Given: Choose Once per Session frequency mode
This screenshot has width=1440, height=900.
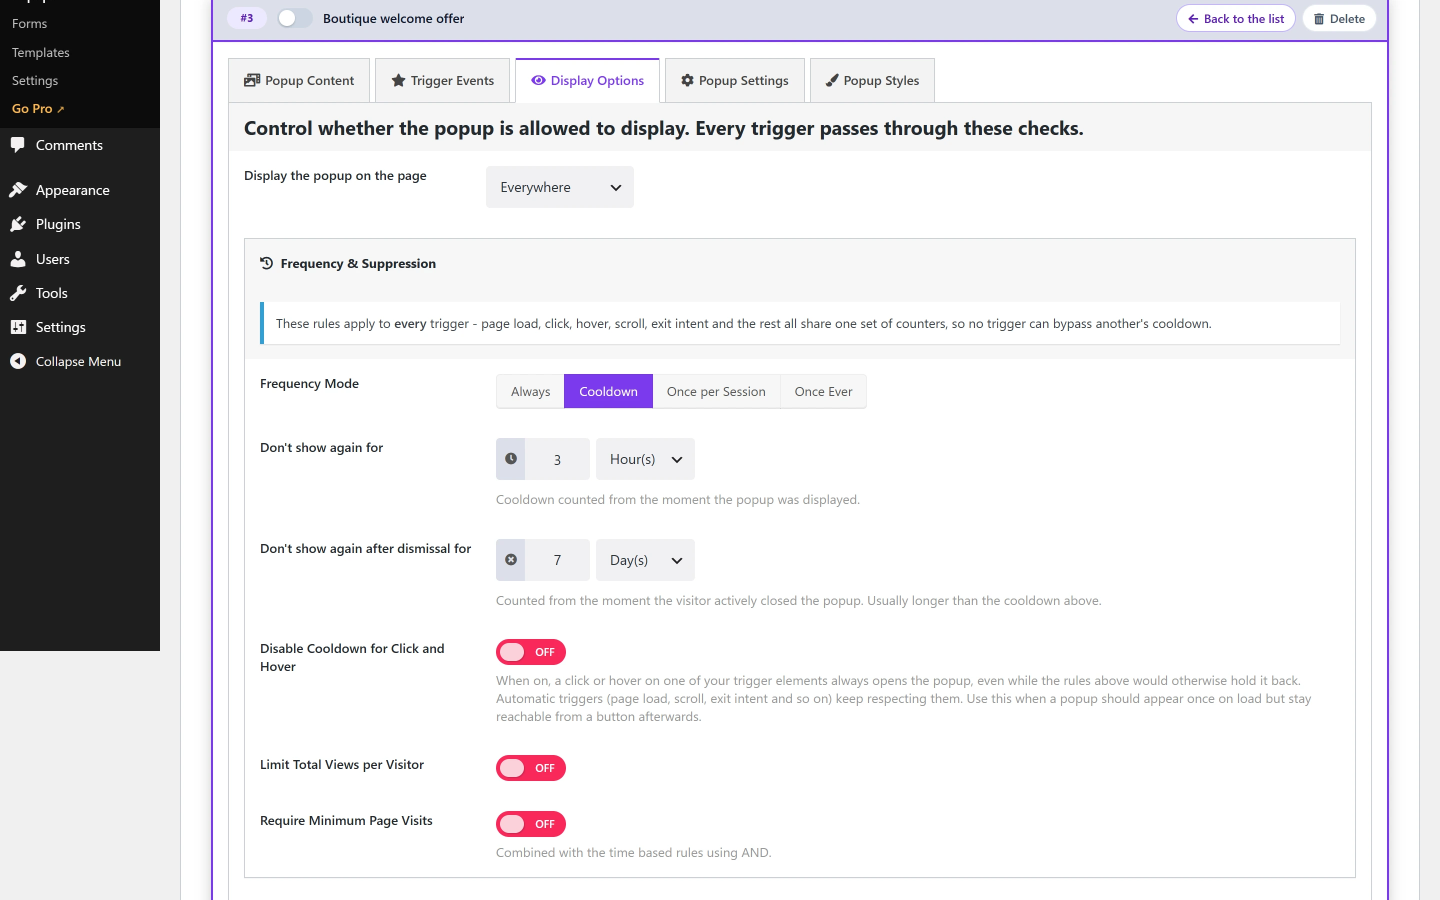Looking at the screenshot, I should tap(716, 392).
